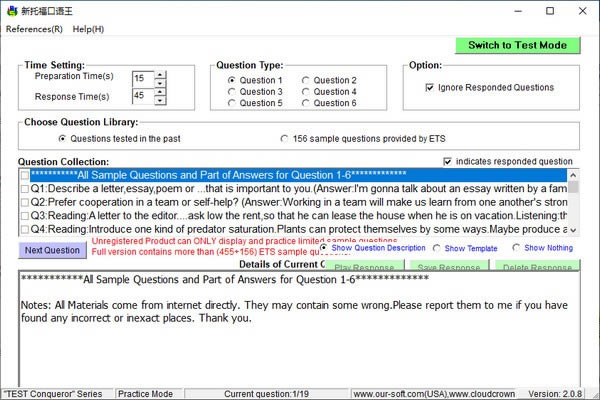Decrease Preparation Time with down arrow
Screen dimensions: 600x400
click(x=161, y=82)
